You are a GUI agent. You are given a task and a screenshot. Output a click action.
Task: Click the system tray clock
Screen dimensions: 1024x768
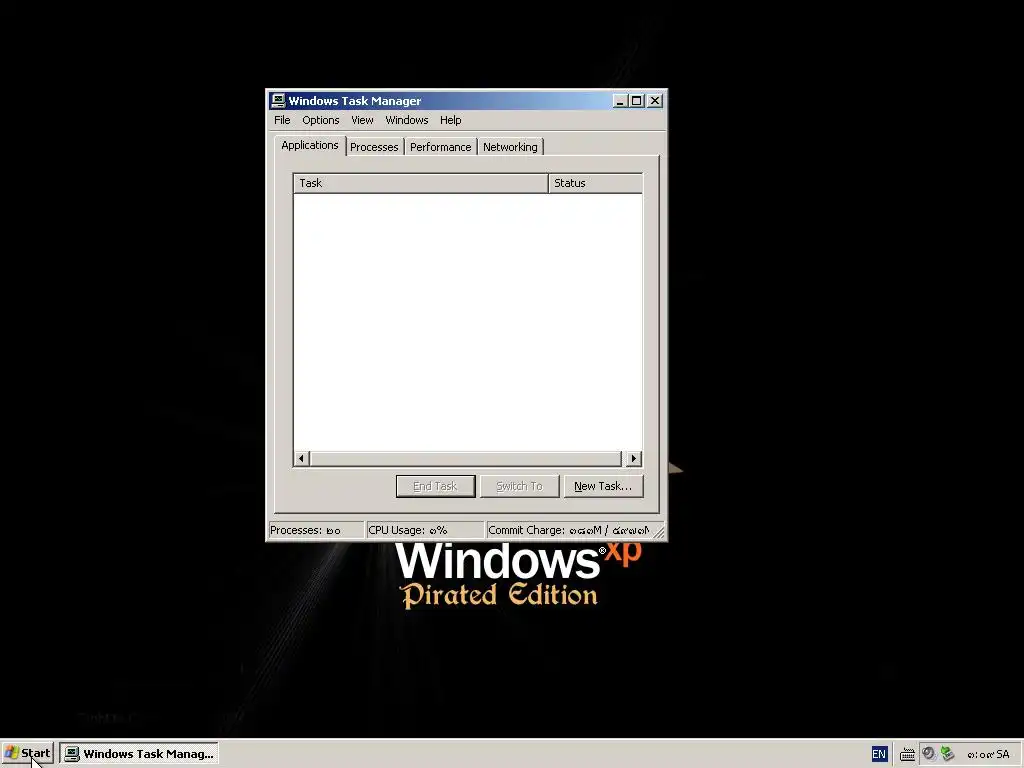(988, 754)
